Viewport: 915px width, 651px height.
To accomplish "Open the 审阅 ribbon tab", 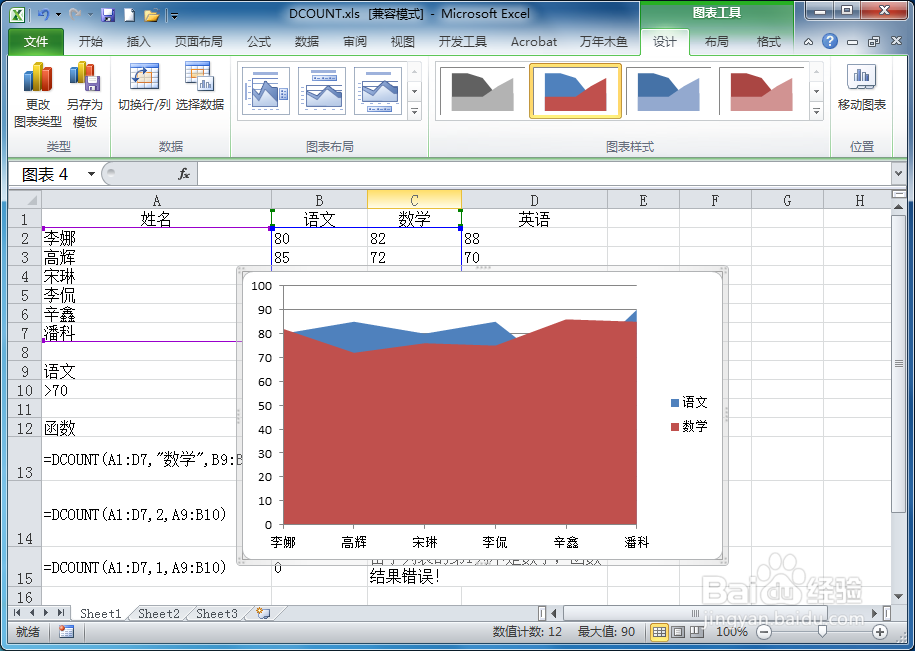I will pos(354,41).
